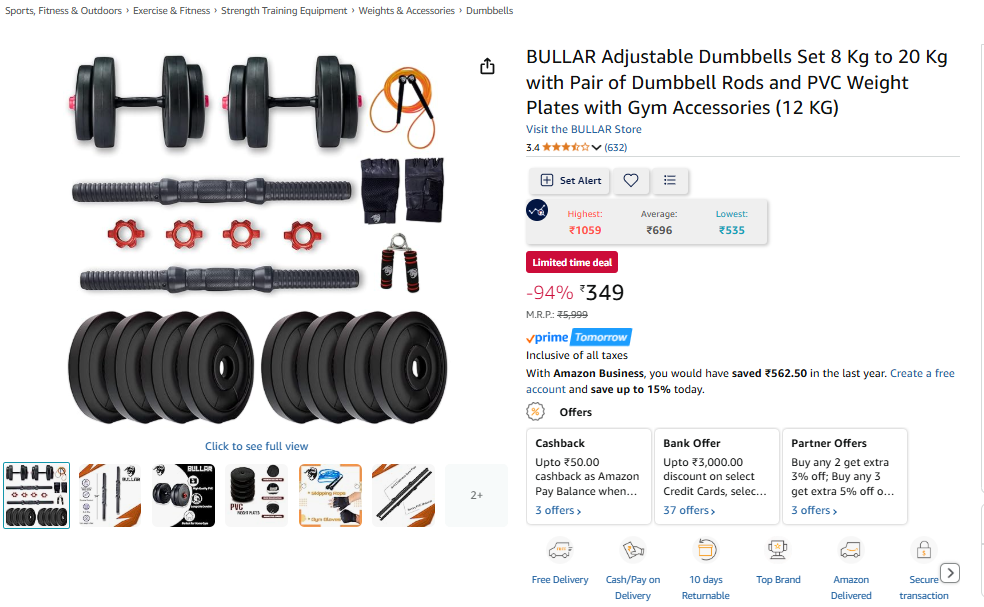Visit the BULLAR Store link
The width and height of the screenshot is (984, 607).
pyautogui.click(x=584, y=129)
